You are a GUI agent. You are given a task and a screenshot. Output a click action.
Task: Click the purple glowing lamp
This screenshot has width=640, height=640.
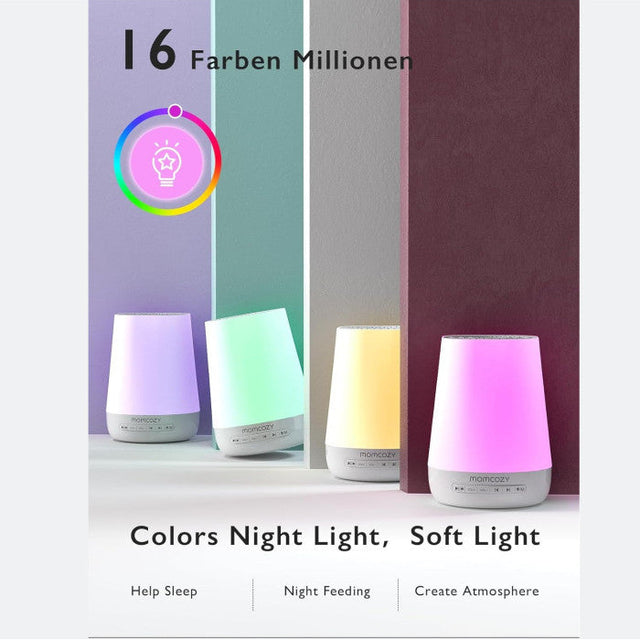[153, 378]
